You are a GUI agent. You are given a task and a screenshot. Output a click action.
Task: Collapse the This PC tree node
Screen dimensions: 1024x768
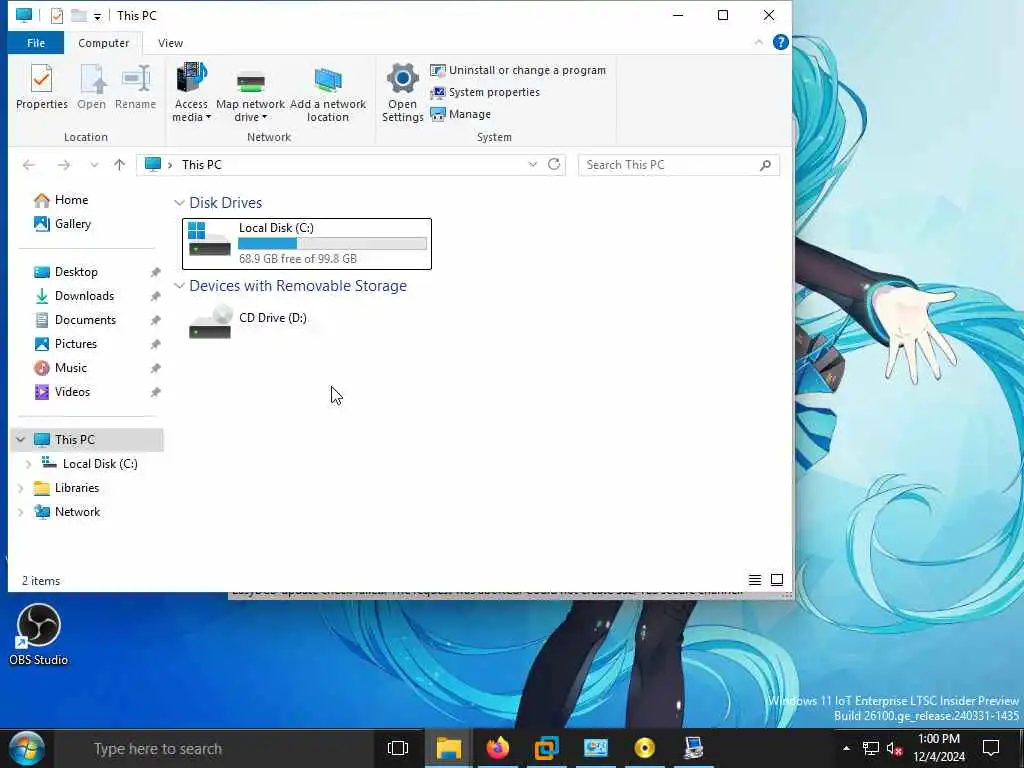pos(21,440)
